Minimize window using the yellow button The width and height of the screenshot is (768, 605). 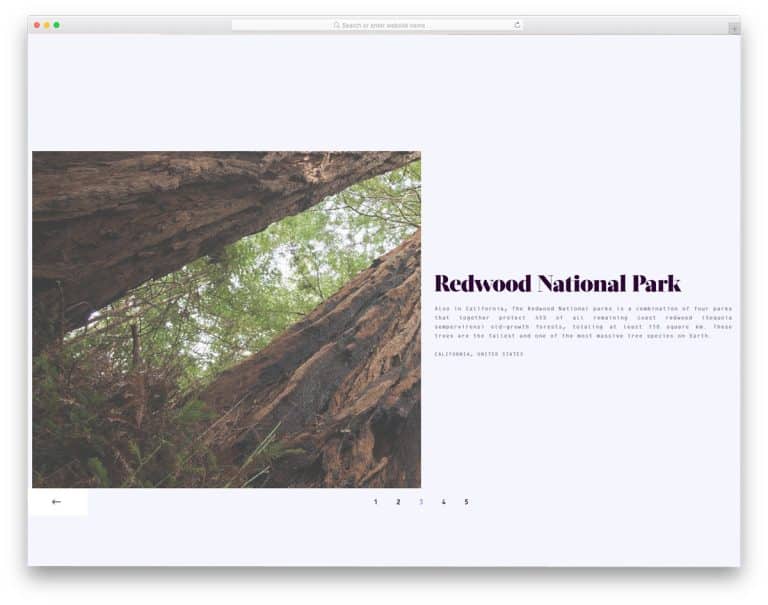click(x=47, y=25)
